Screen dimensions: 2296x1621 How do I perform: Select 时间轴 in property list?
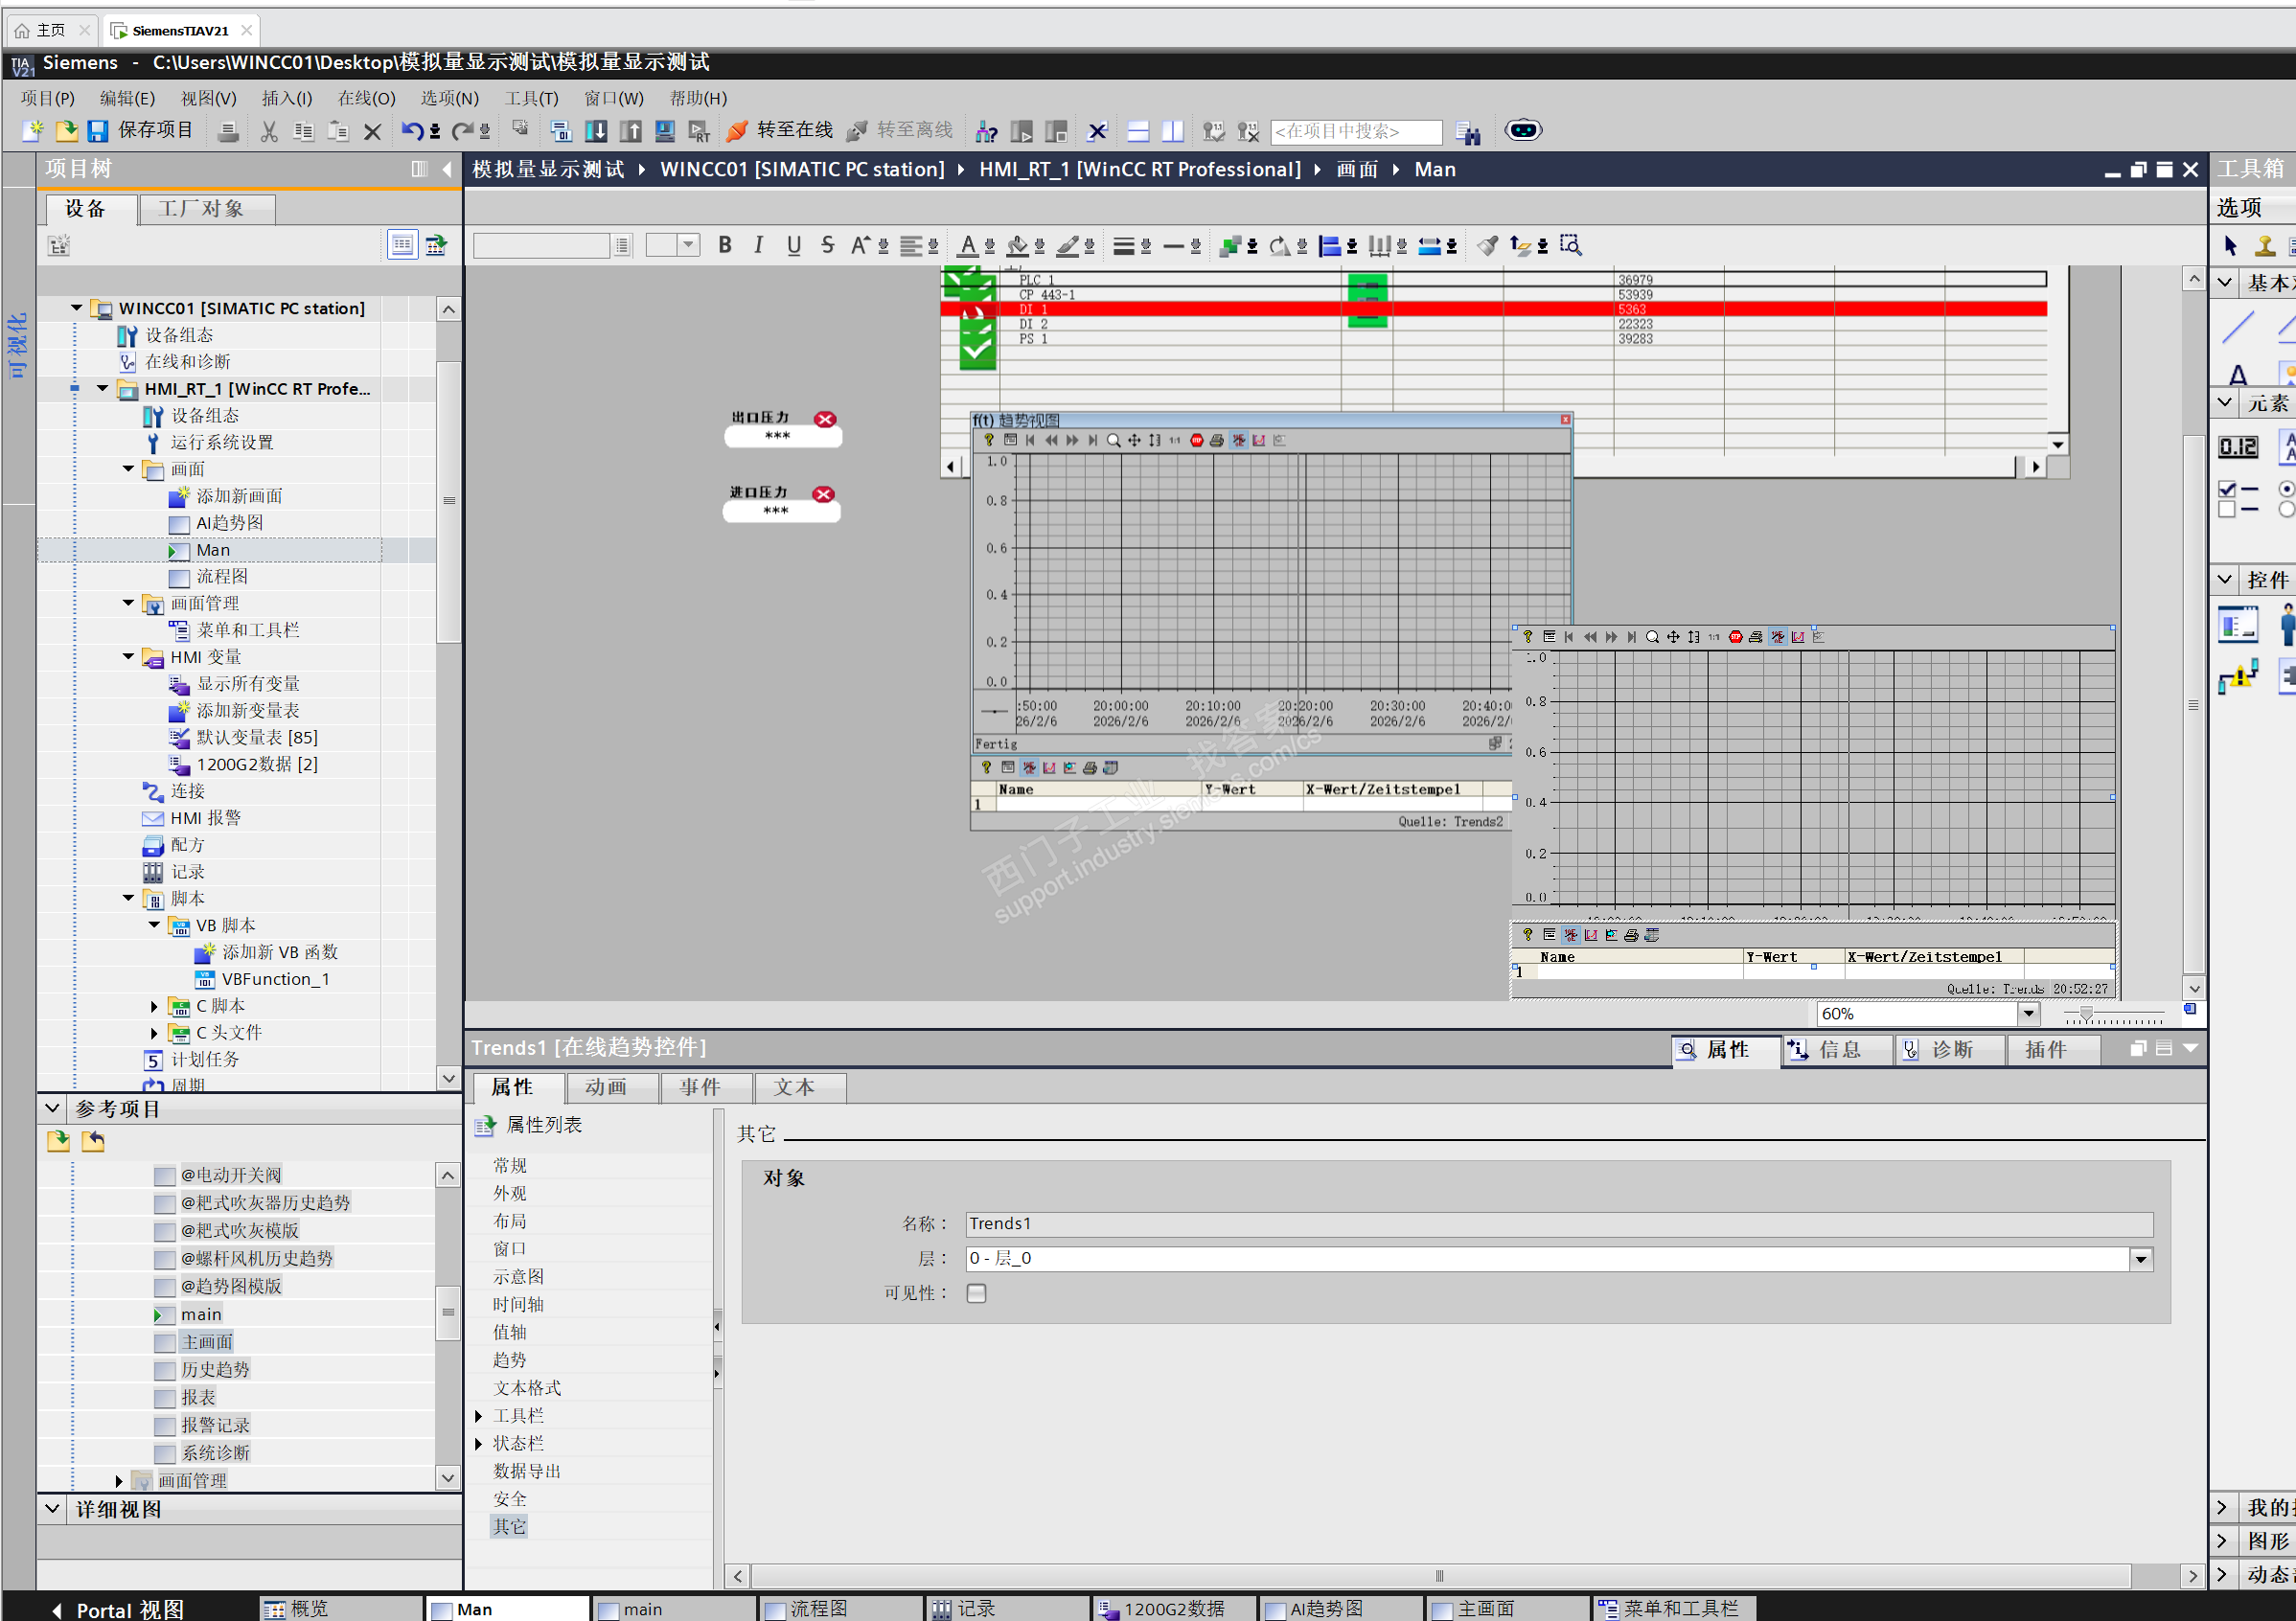tap(518, 1304)
